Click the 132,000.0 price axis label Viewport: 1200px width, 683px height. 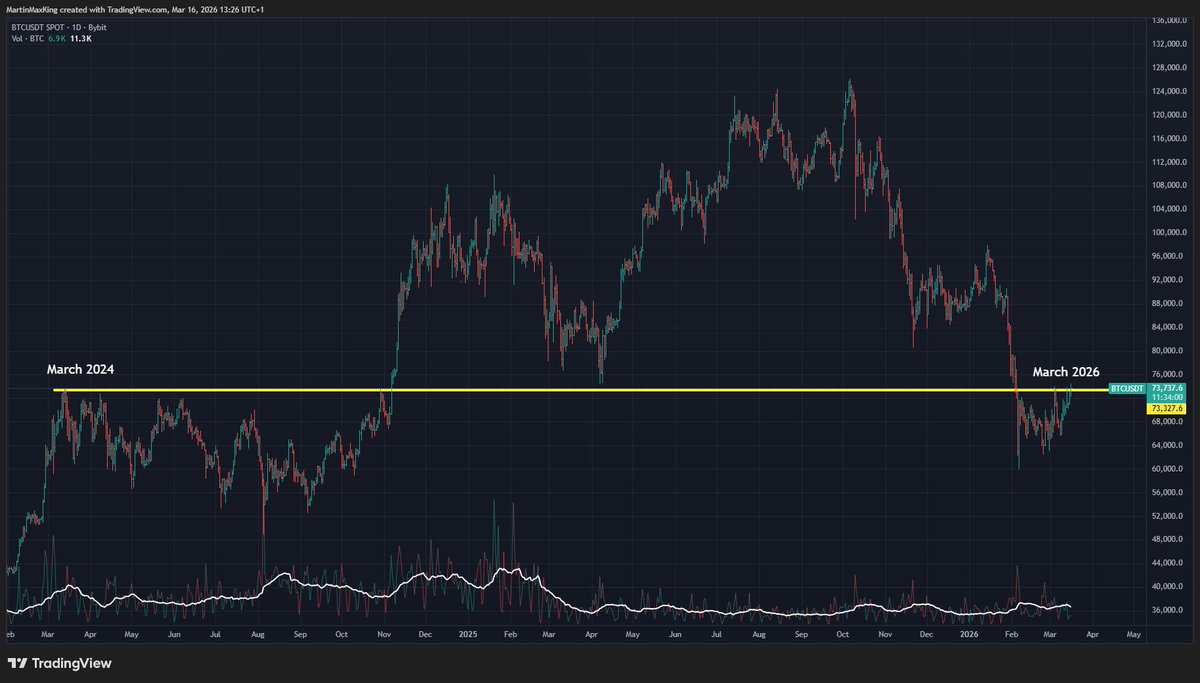1168,45
